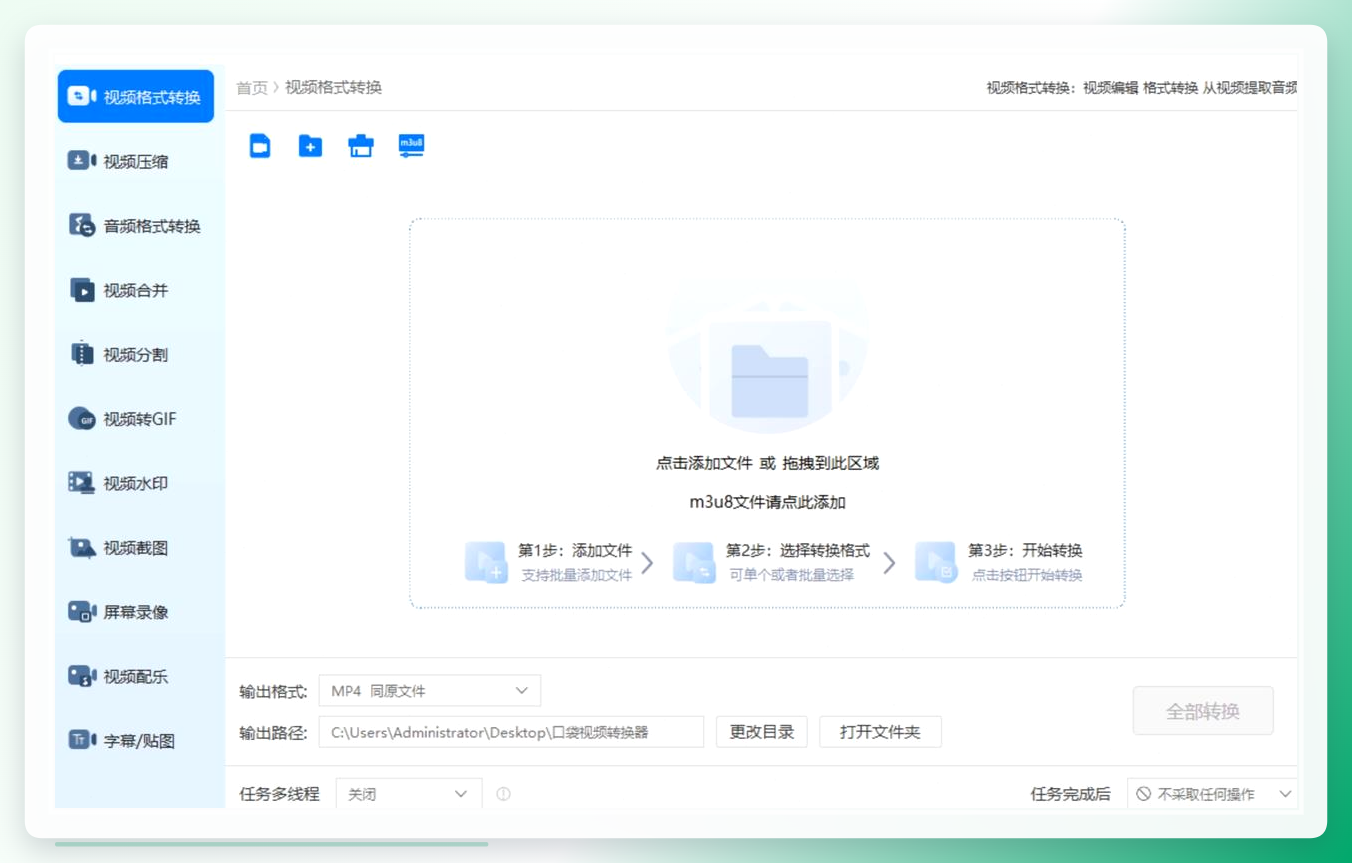
Task: Click the add folder toolbar icon
Action: click(x=310, y=146)
